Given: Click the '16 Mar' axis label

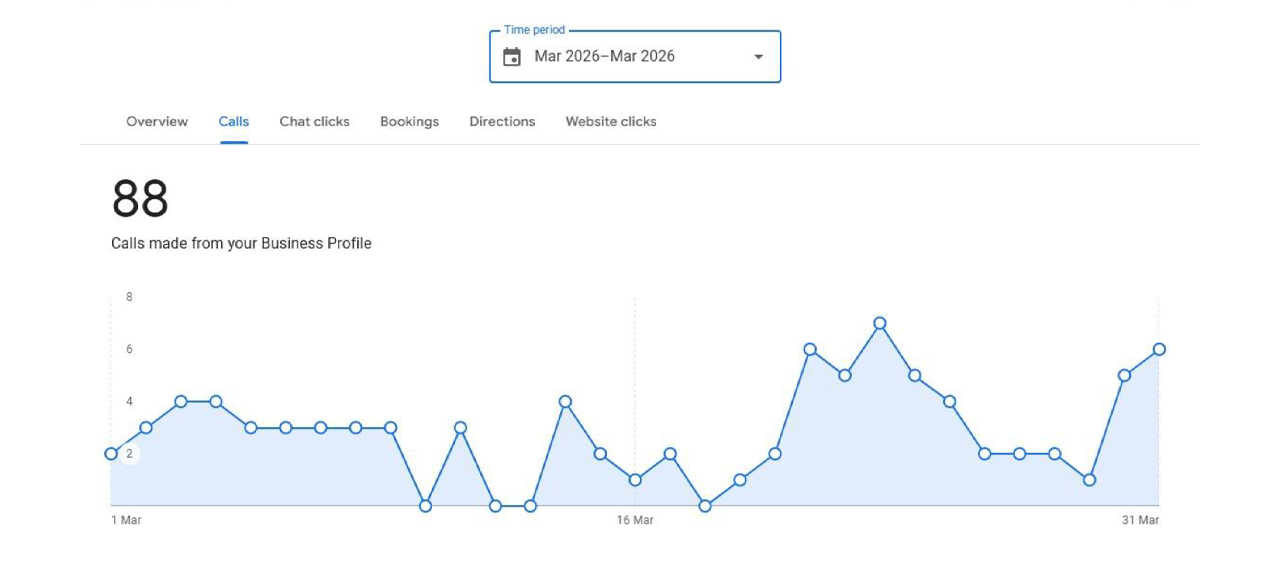Looking at the screenshot, I should coord(635,520).
